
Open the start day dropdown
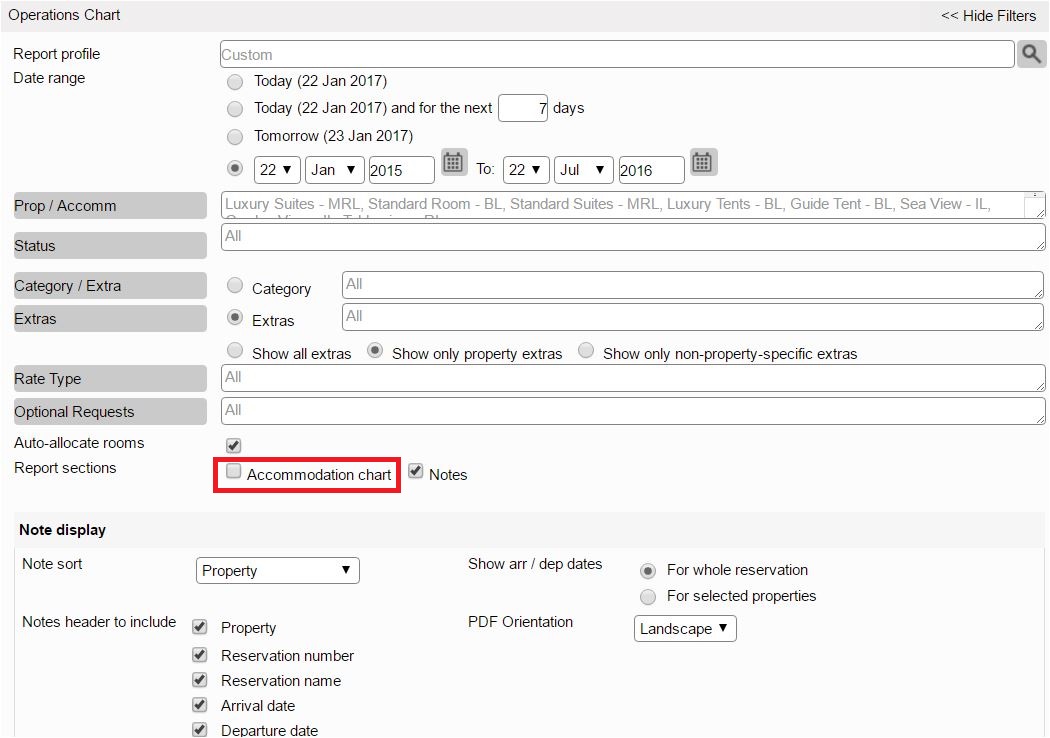click(277, 170)
